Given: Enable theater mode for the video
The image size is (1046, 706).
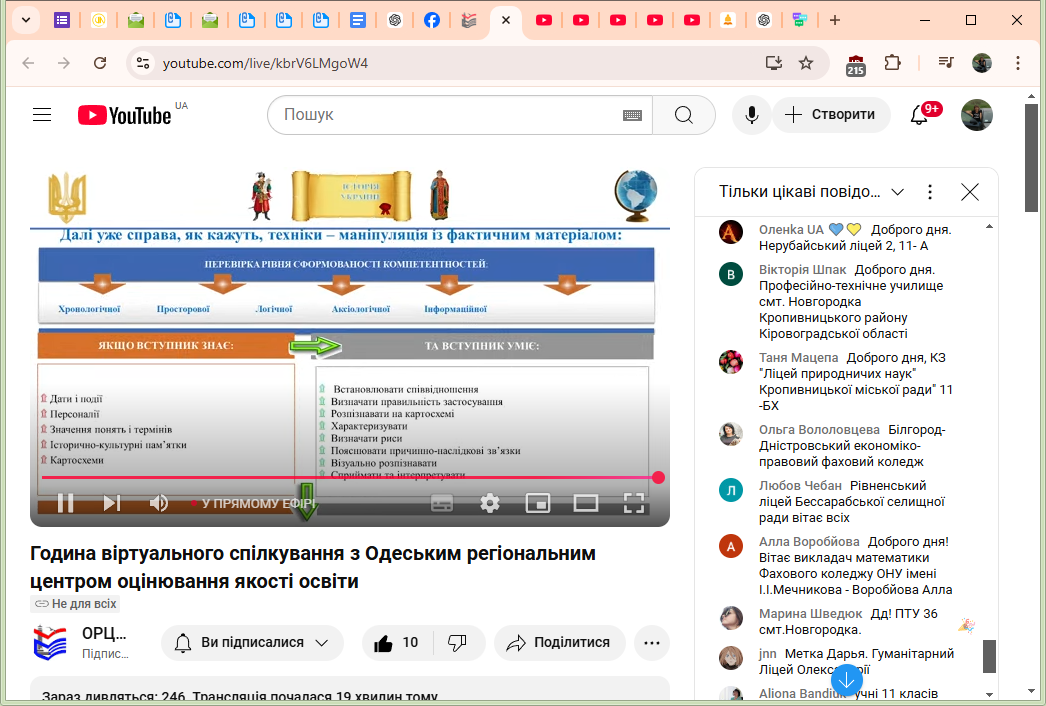Looking at the screenshot, I should tap(586, 503).
